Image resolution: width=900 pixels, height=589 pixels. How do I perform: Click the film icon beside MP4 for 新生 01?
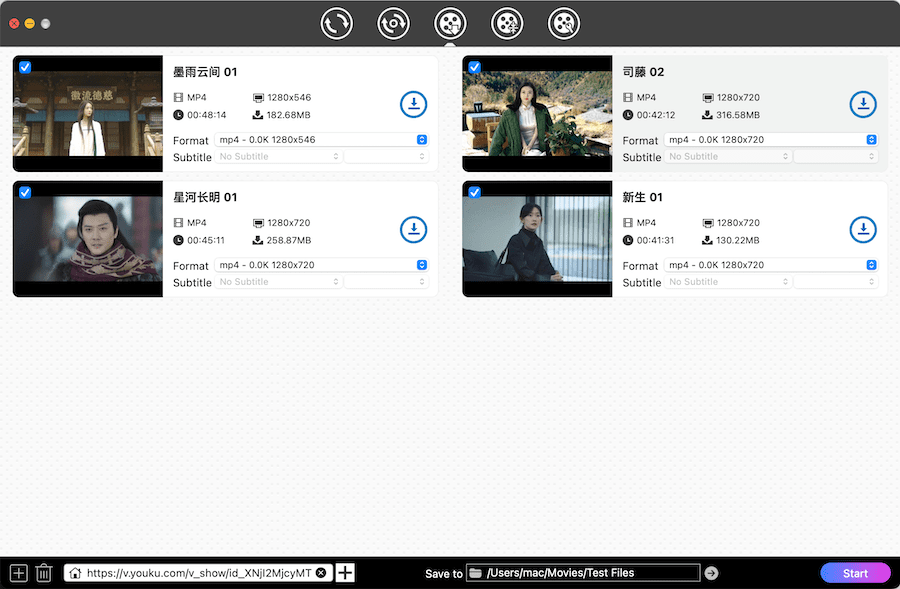628,223
